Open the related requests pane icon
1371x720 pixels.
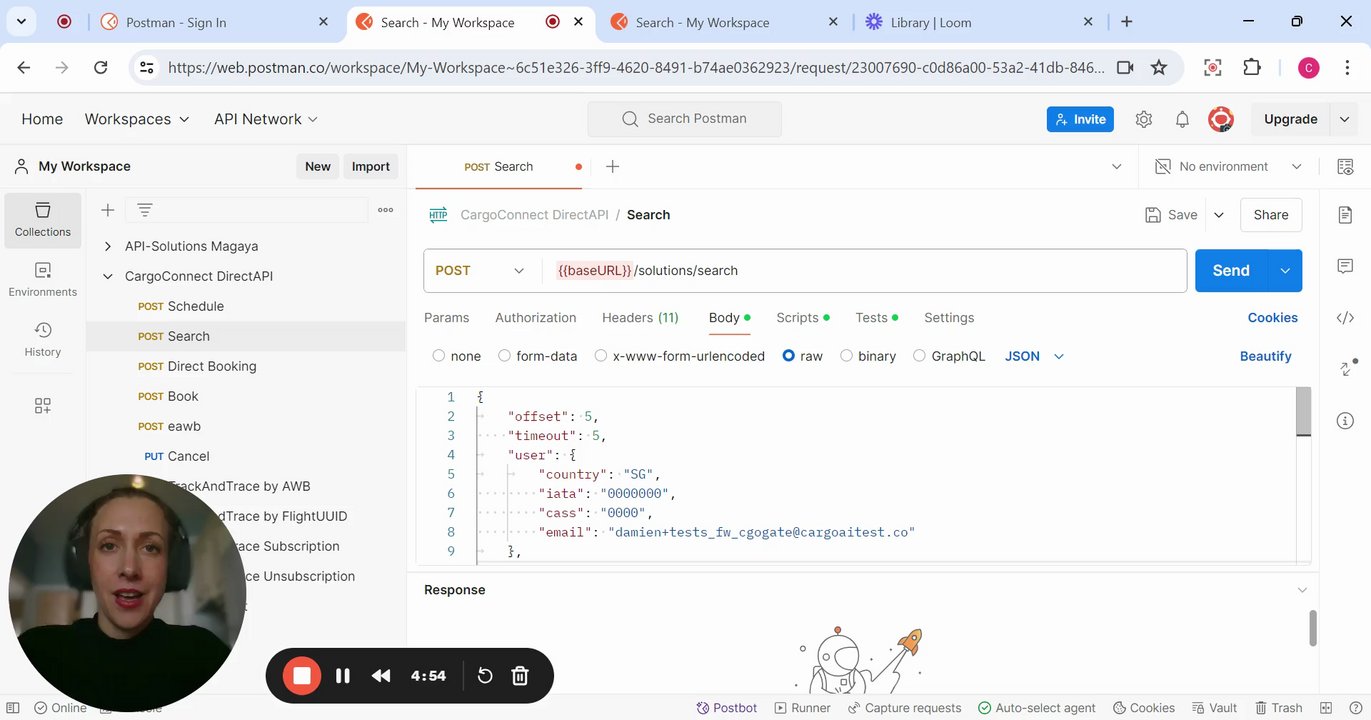point(1346,368)
